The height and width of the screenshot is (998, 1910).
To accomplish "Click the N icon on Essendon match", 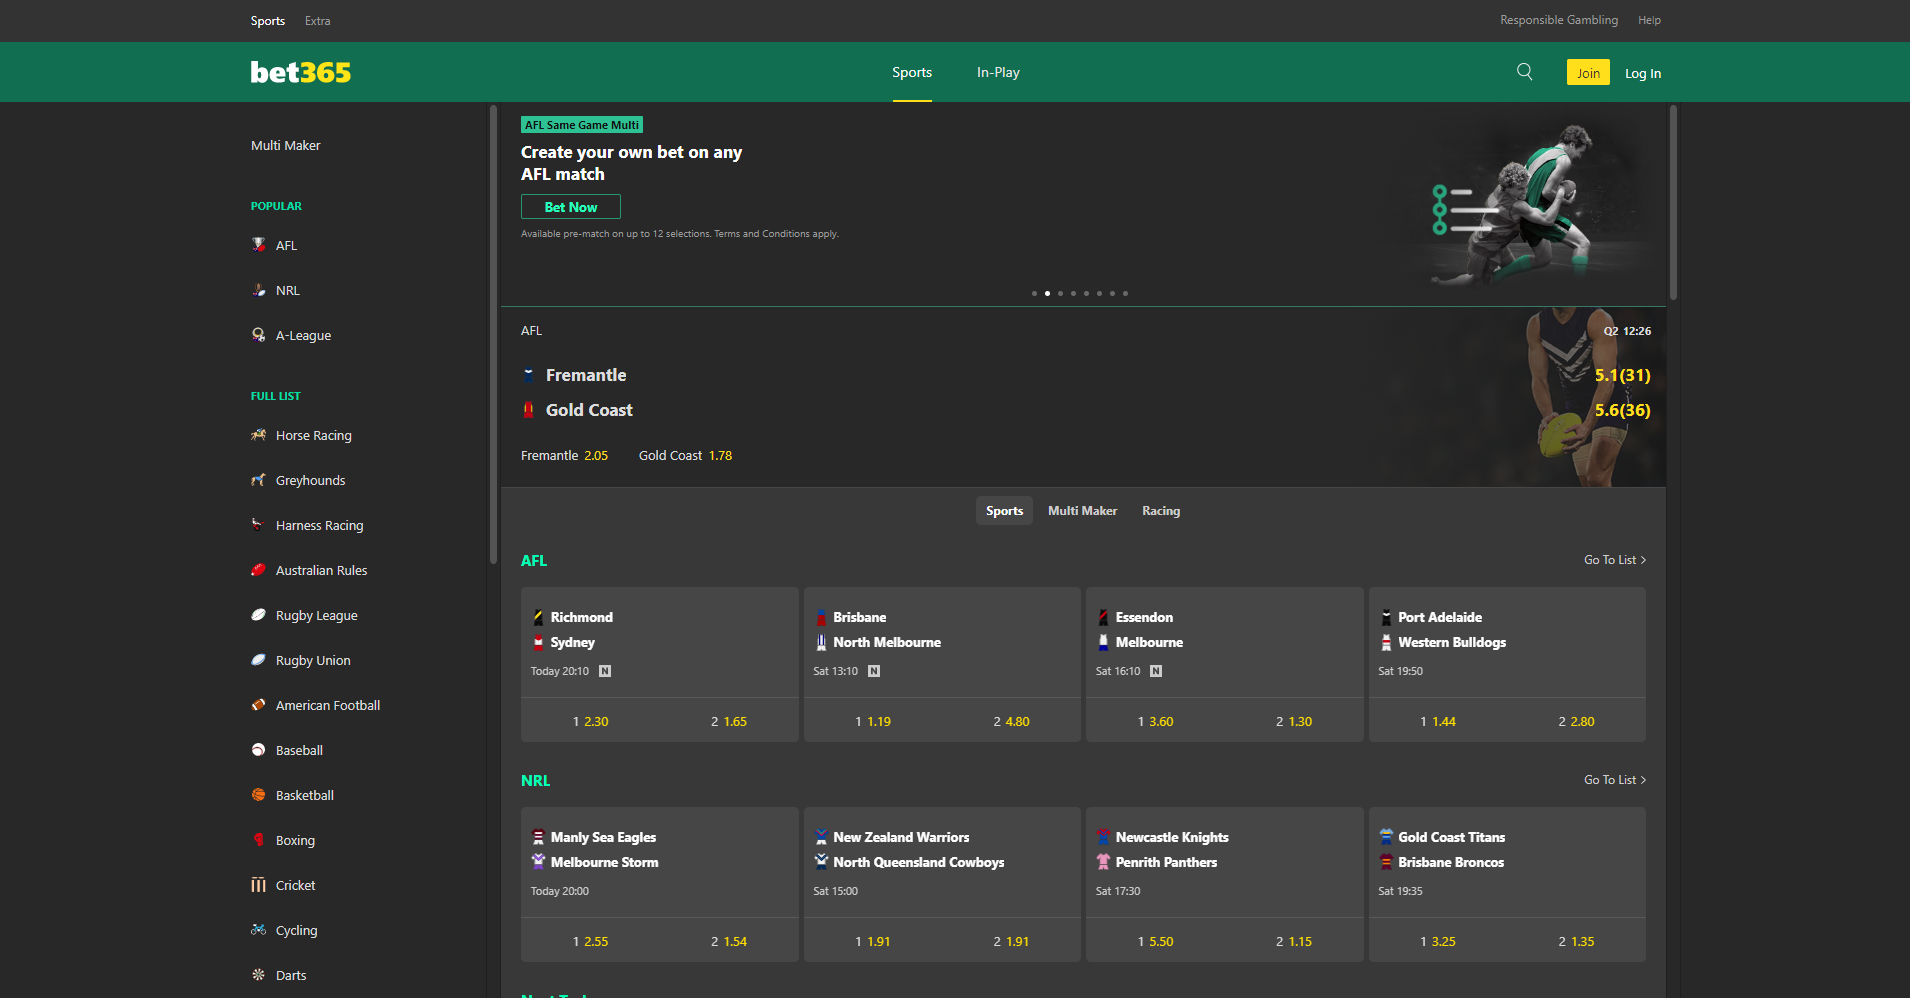I will (1156, 671).
